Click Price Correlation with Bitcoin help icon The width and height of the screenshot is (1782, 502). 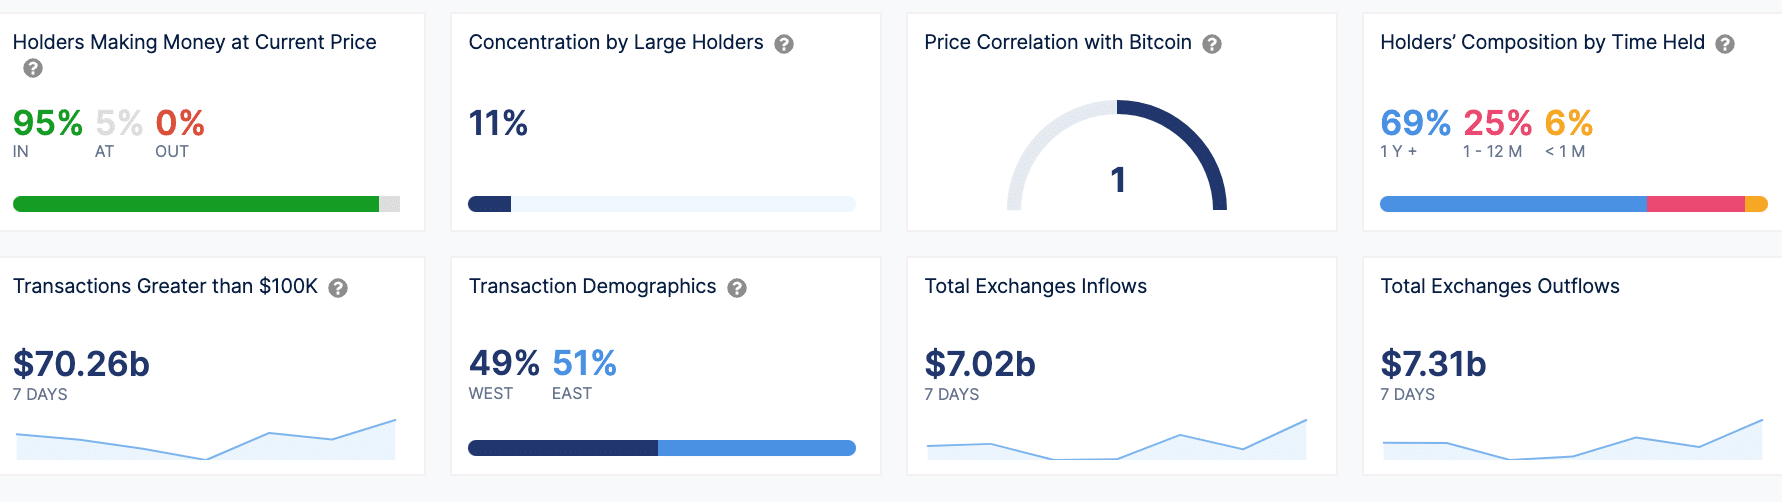1212,44
